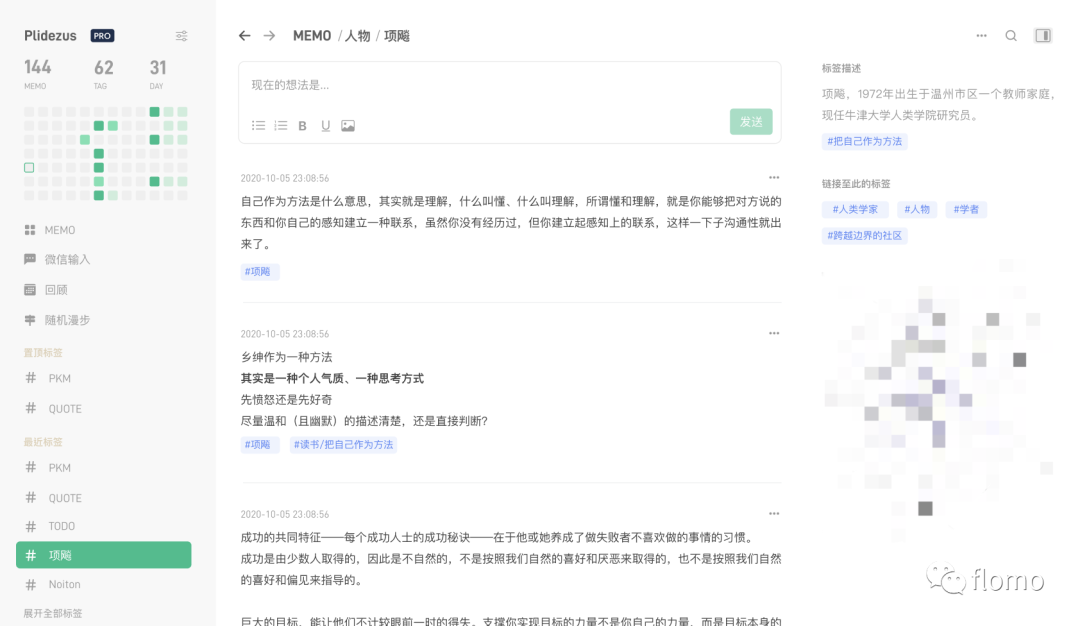Image resolution: width=1080 pixels, height=626 pixels.
Task: Toggle the right sidebar panel icon
Action: (x=1043, y=36)
